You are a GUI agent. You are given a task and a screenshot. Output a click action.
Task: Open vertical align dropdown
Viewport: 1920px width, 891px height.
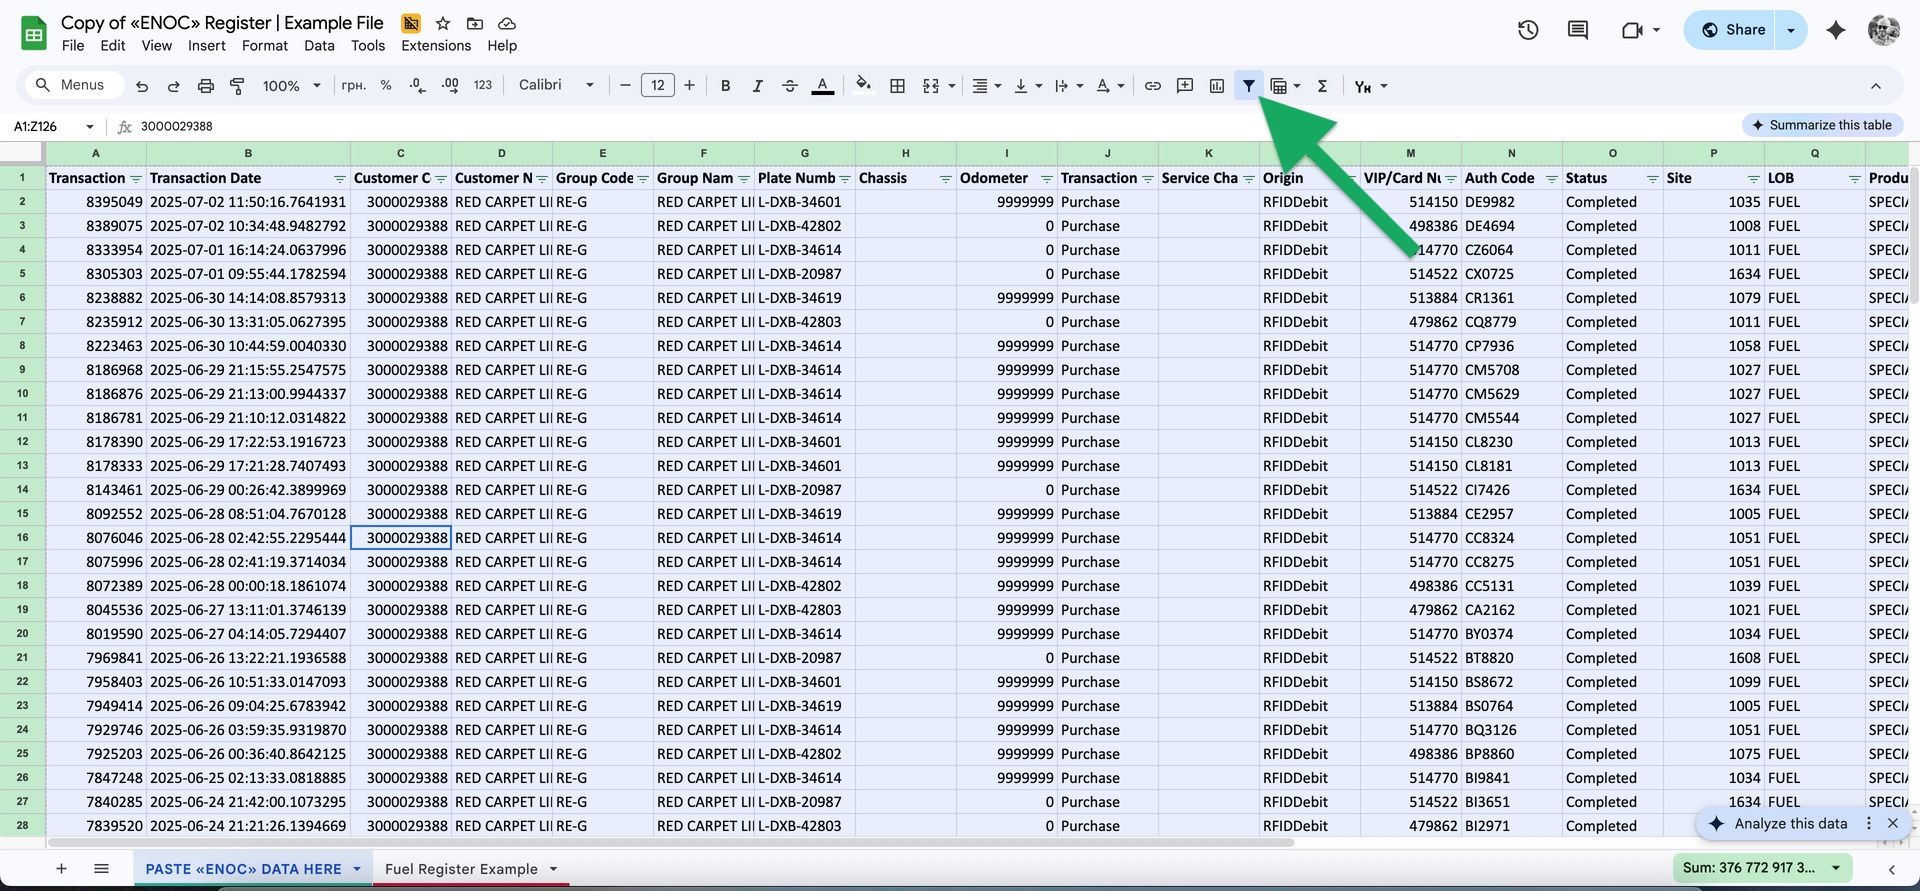1028,86
